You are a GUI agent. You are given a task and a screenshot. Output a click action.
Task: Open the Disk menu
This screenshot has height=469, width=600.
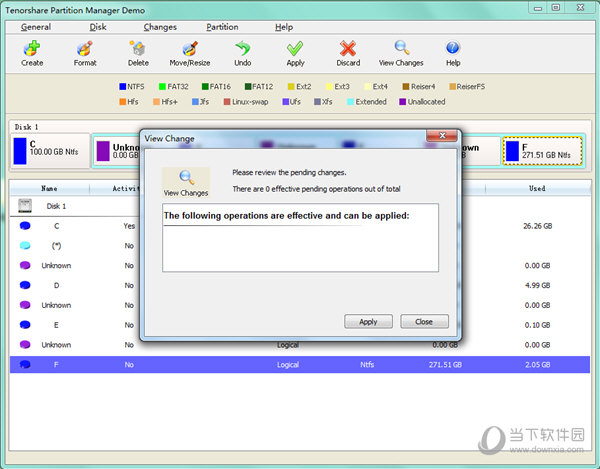98,27
